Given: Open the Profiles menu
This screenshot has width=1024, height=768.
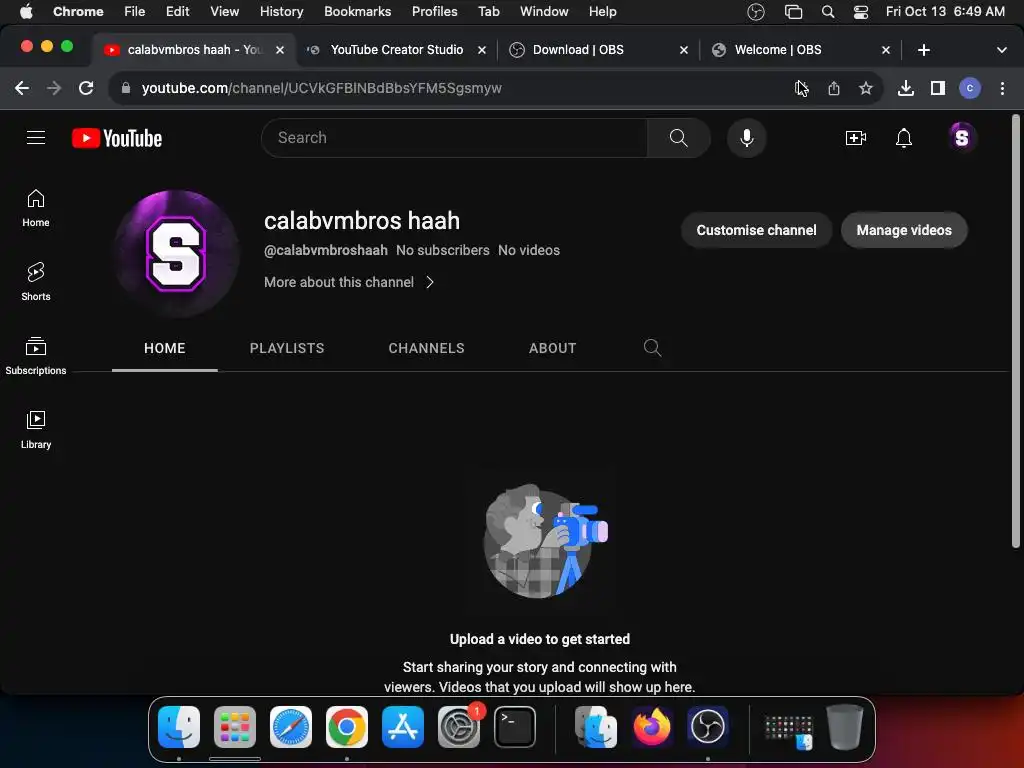Looking at the screenshot, I should pyautogui.click(x=434, y=11).
